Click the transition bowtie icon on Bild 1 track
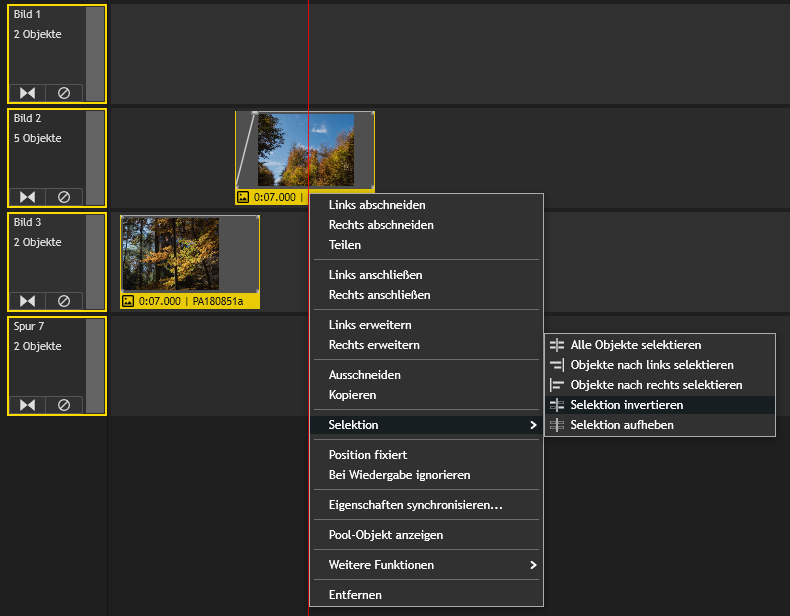Image resolution: width=790 pixels, height=616 pixels. coord(28,93)
